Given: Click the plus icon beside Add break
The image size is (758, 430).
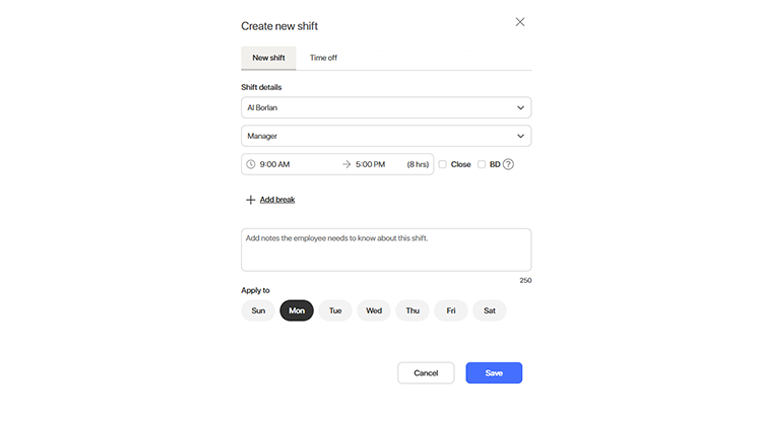Looking at the screenshot, I should coord(251,200).
